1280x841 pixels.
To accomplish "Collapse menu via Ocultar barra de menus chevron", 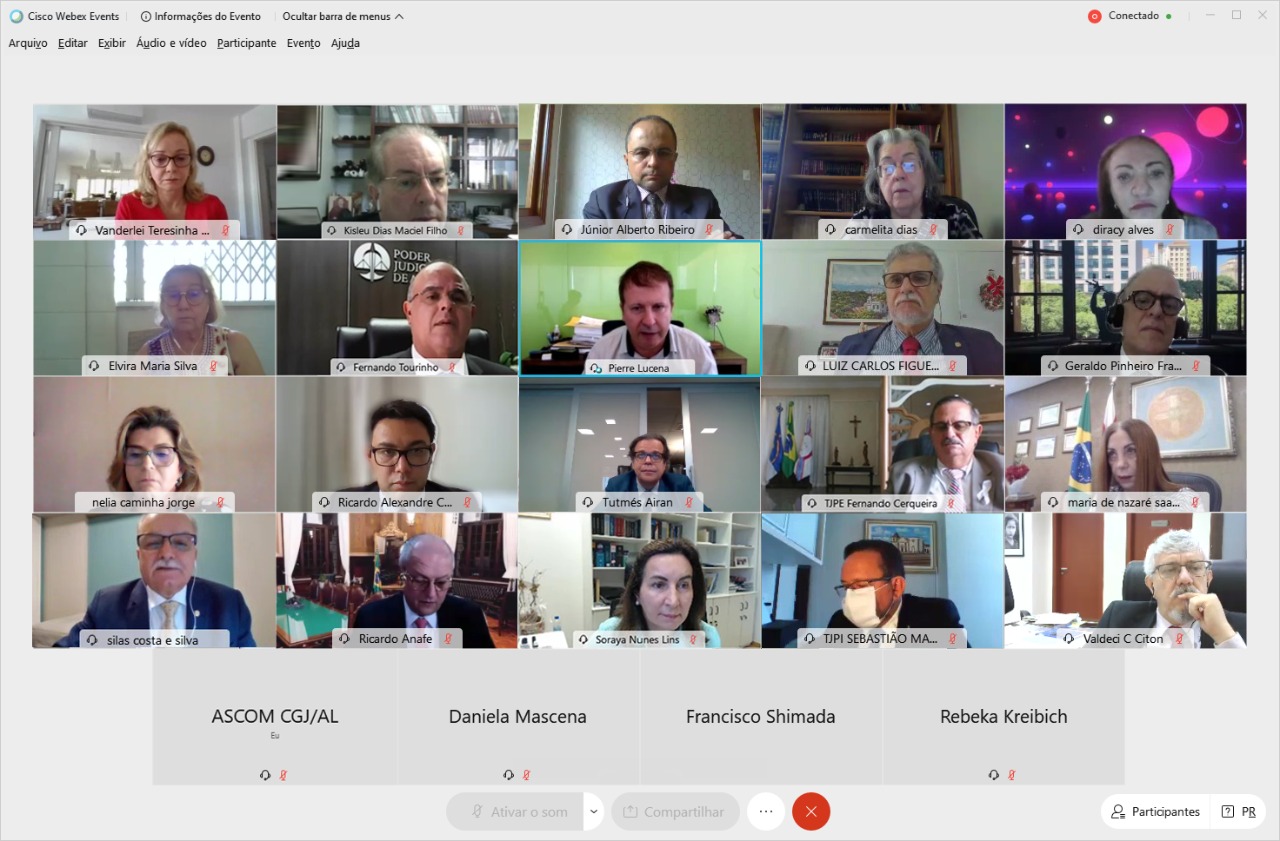I will pos(399,17).
